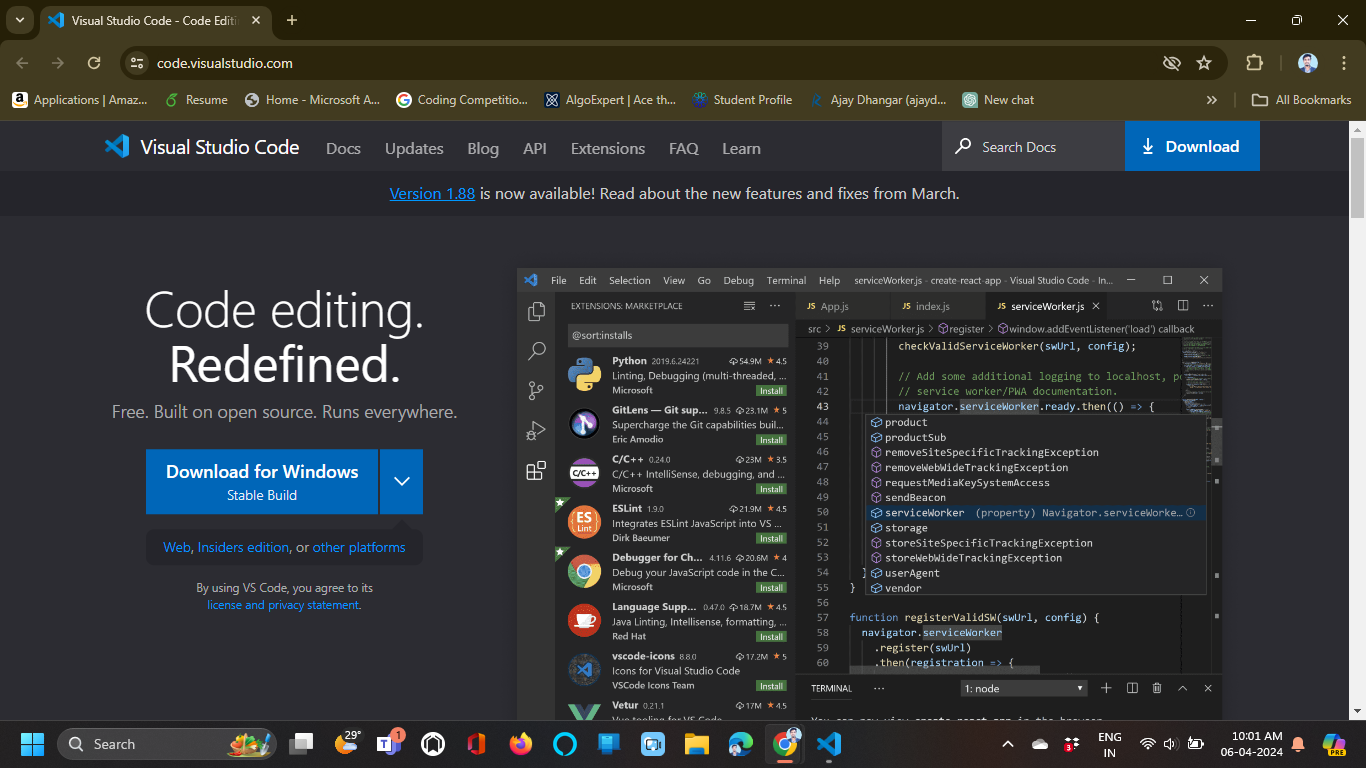Click the site information icon in address bar
Screen dimensions: 1366x768
pyautogui.click(x=138, y=63)
